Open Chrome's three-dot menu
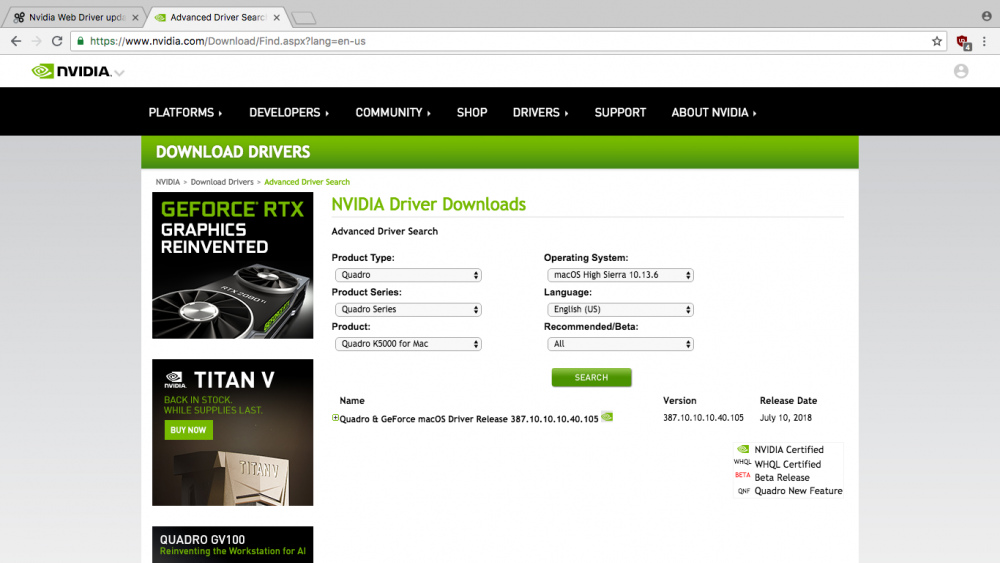 click(984, 41)
